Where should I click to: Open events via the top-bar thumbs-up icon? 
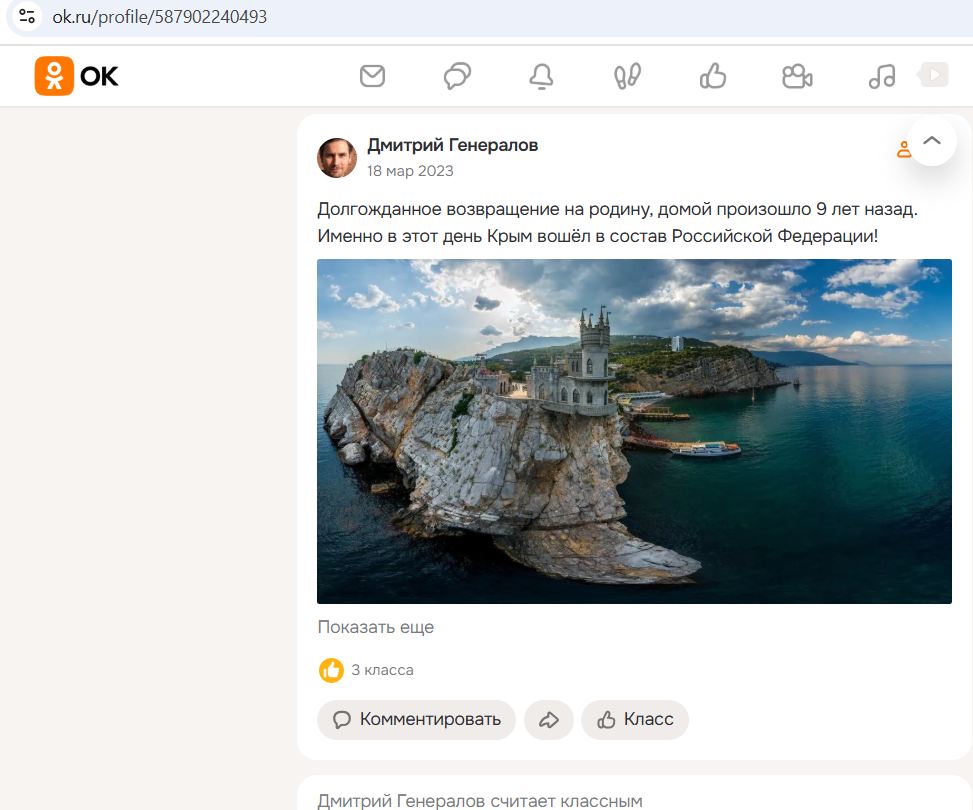tap(712, 76)
